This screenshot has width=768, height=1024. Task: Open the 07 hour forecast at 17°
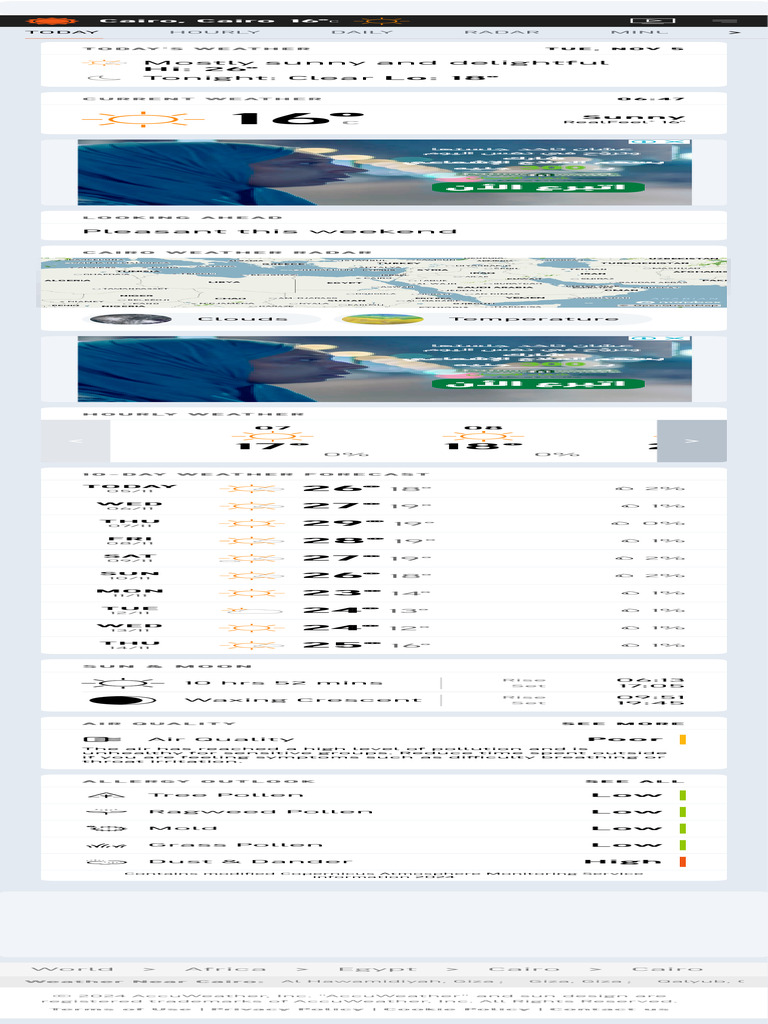click(272, 441)
